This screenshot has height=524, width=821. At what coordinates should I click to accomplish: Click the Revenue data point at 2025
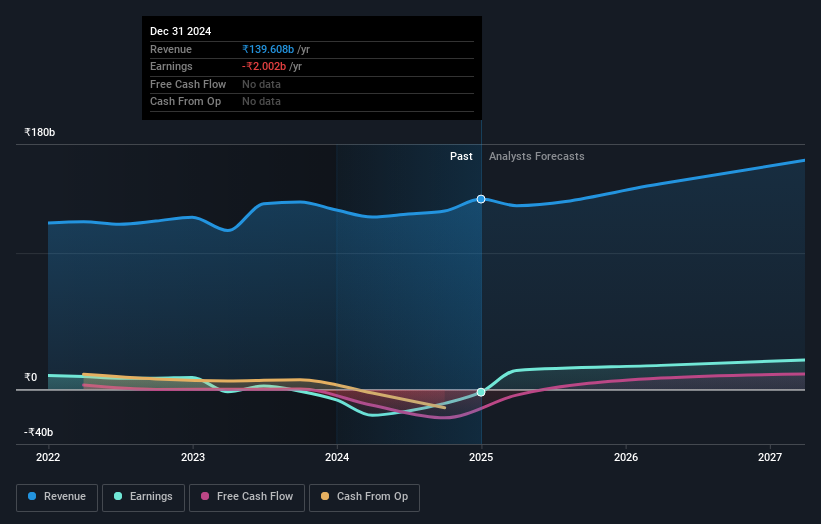tap(481, 199)
